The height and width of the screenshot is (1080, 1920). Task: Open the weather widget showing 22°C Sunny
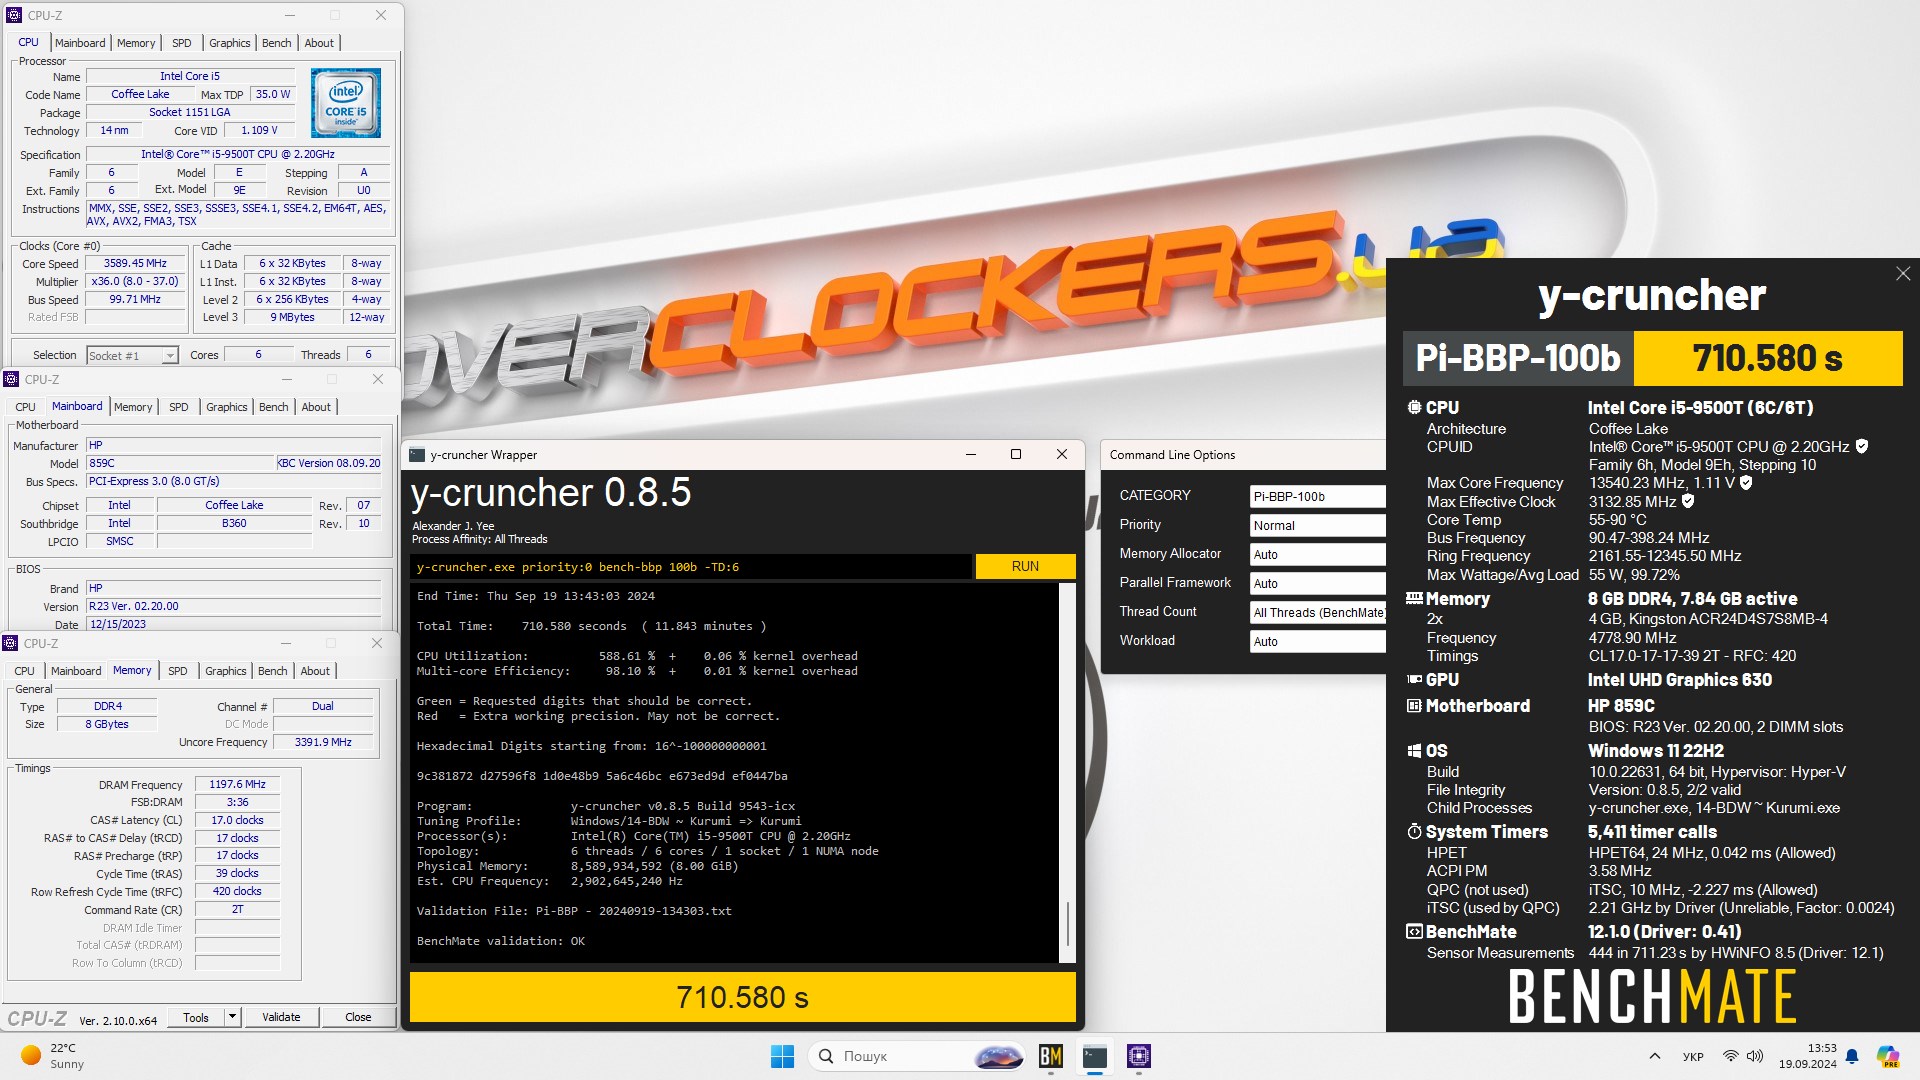tap(52, 1056)
